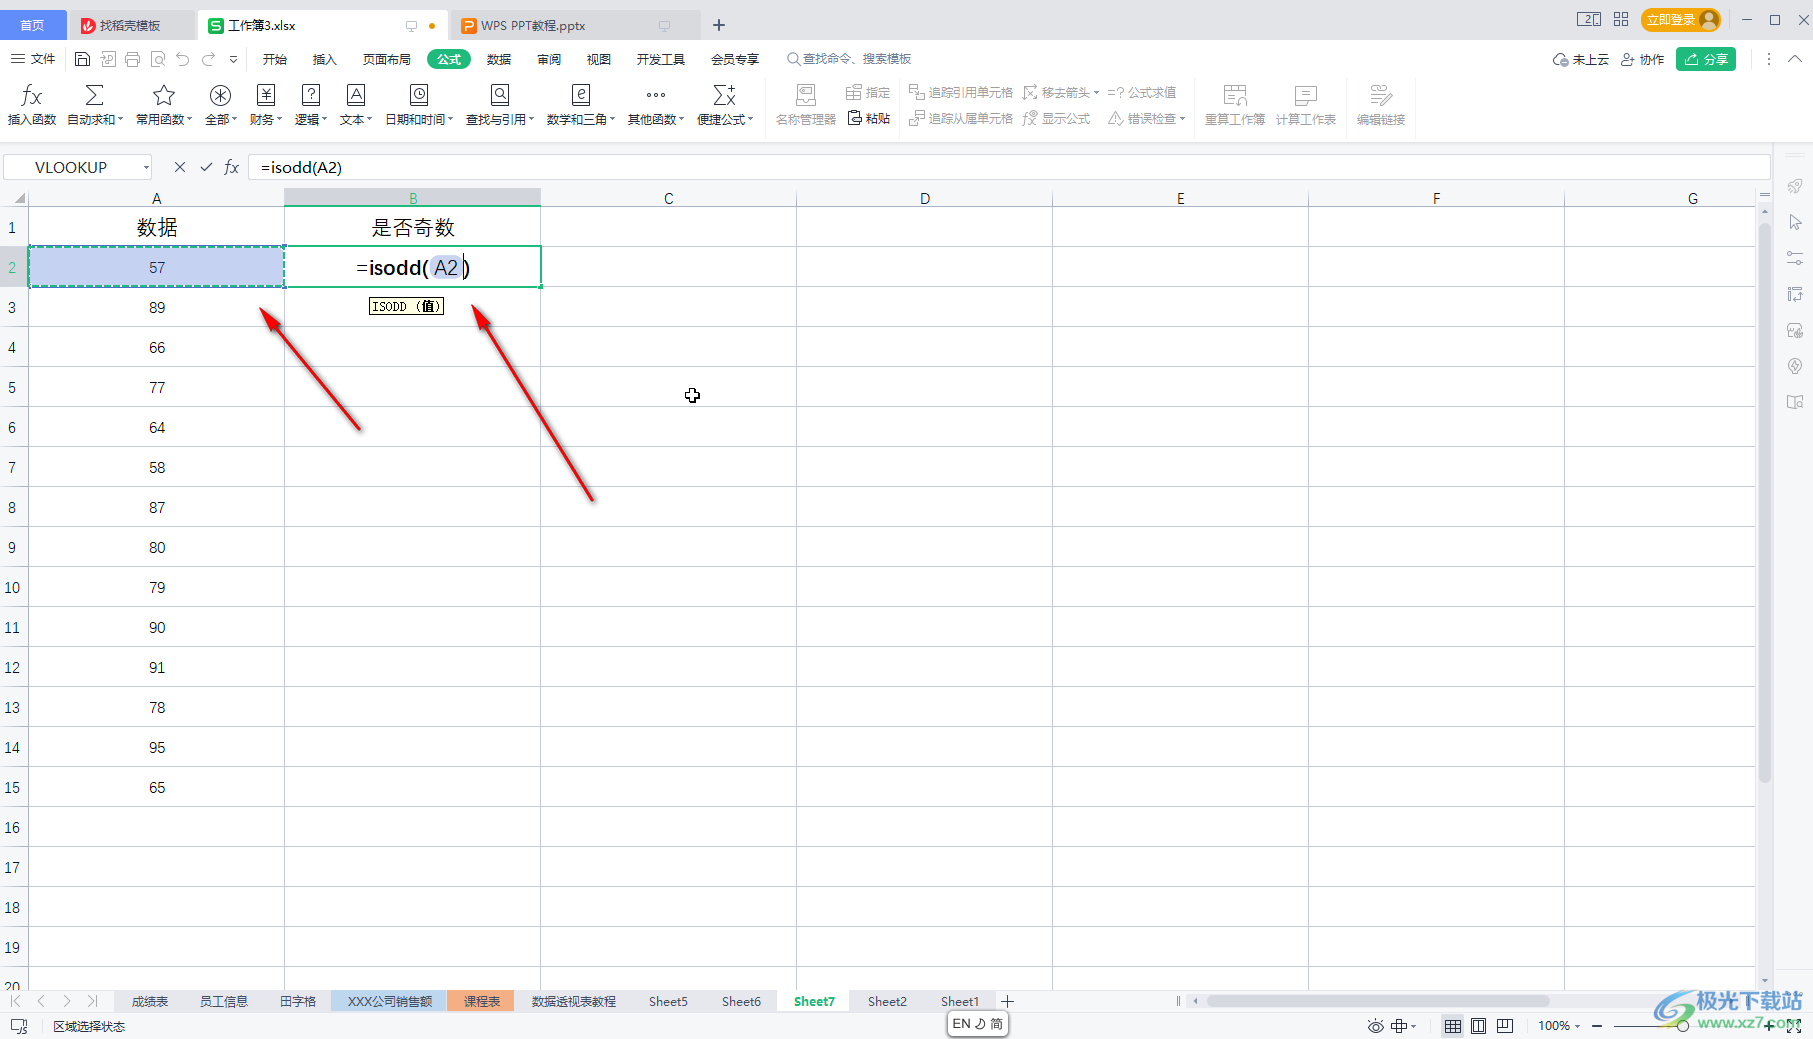
Task: Open the Lookup and Reference functions icon
Action: [x=500, y=96]
